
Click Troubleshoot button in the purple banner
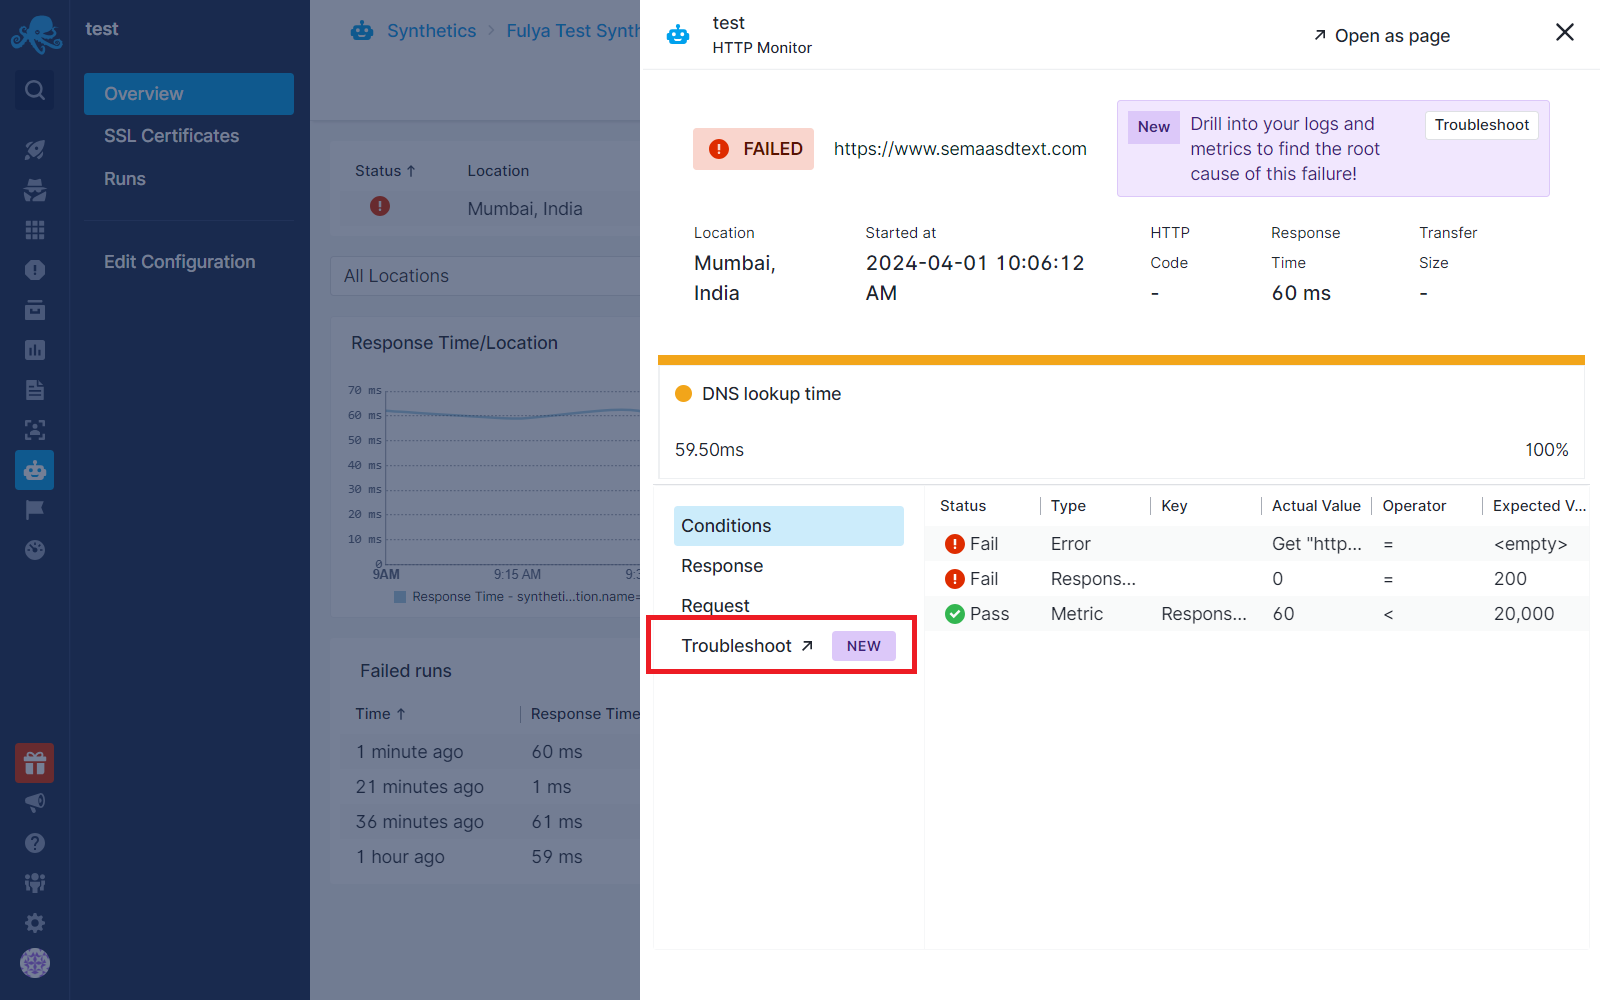(x=1482, y=125)
